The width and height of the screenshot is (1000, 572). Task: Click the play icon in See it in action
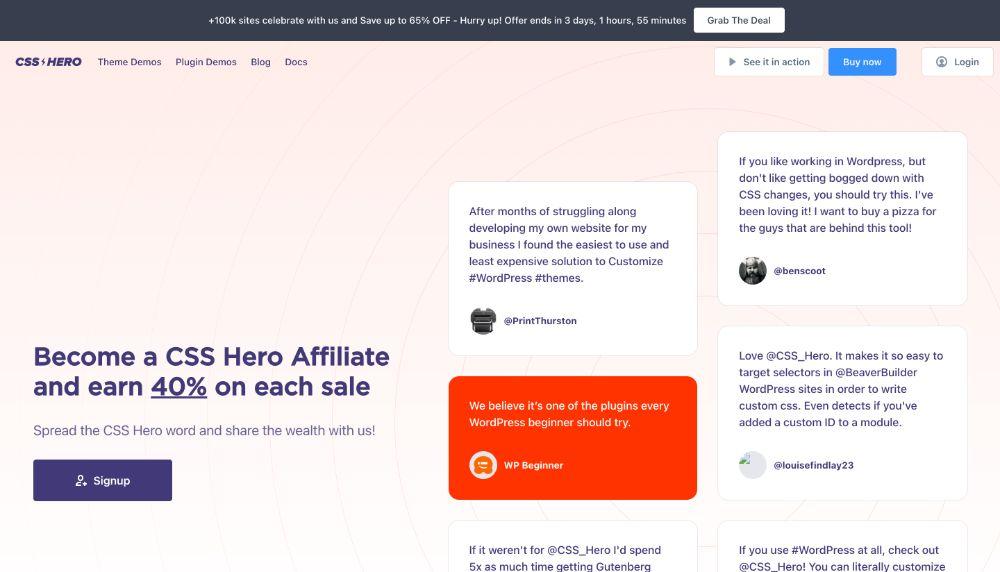point(732,62)
